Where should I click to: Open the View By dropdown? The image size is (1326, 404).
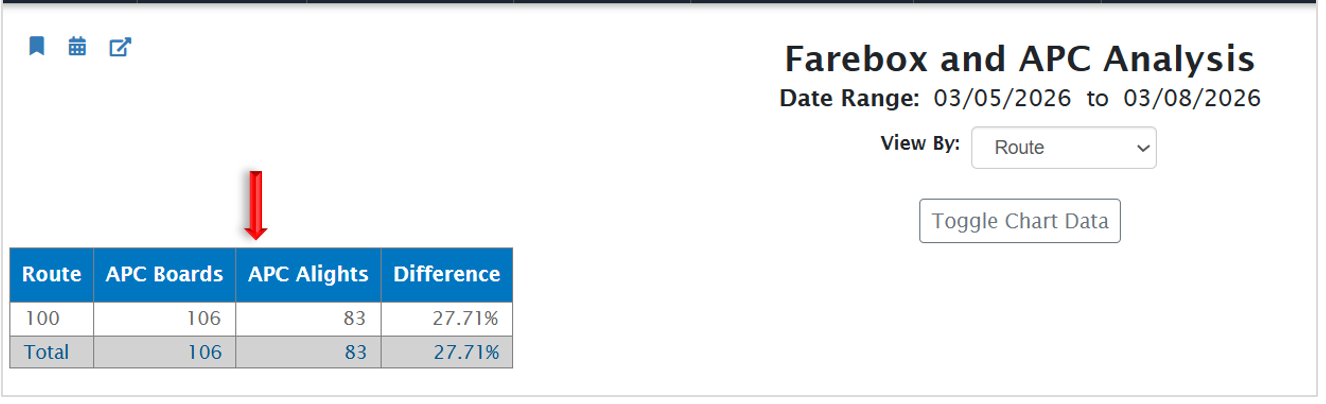coord(1063,148)
